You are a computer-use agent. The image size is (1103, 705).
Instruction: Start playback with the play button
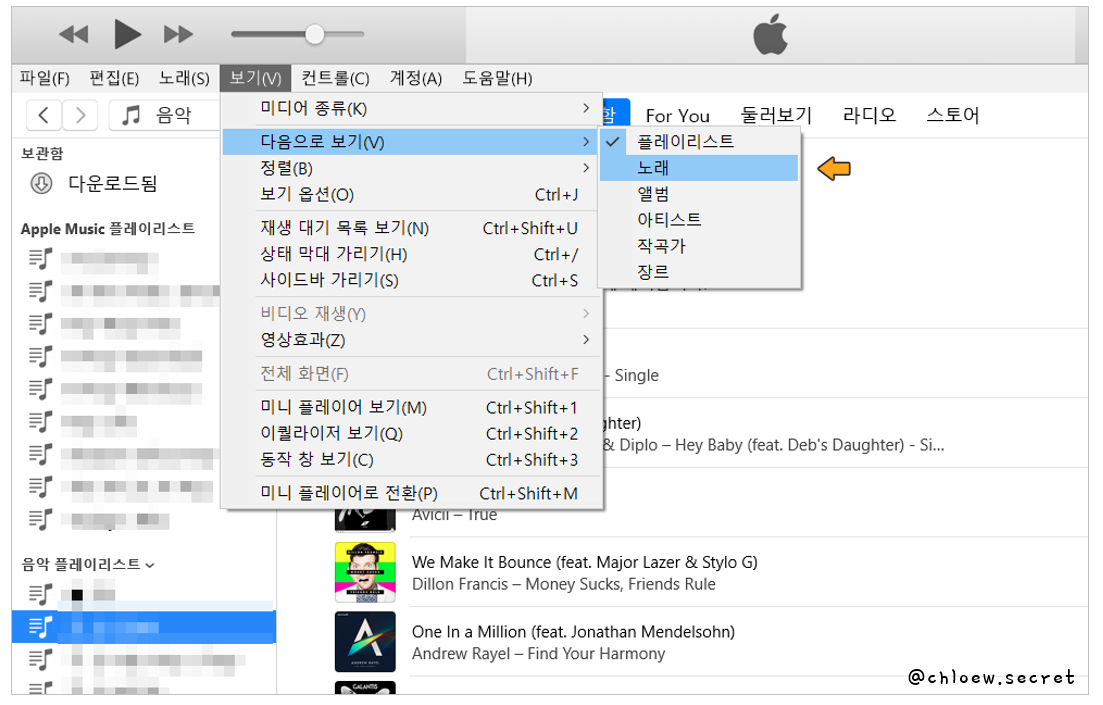click(127, 34)
